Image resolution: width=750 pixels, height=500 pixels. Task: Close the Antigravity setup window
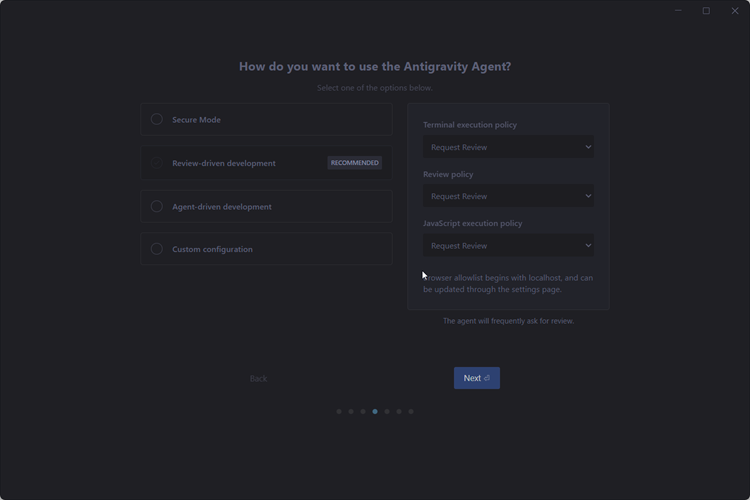pyautogui.click(x=735, y=11)
